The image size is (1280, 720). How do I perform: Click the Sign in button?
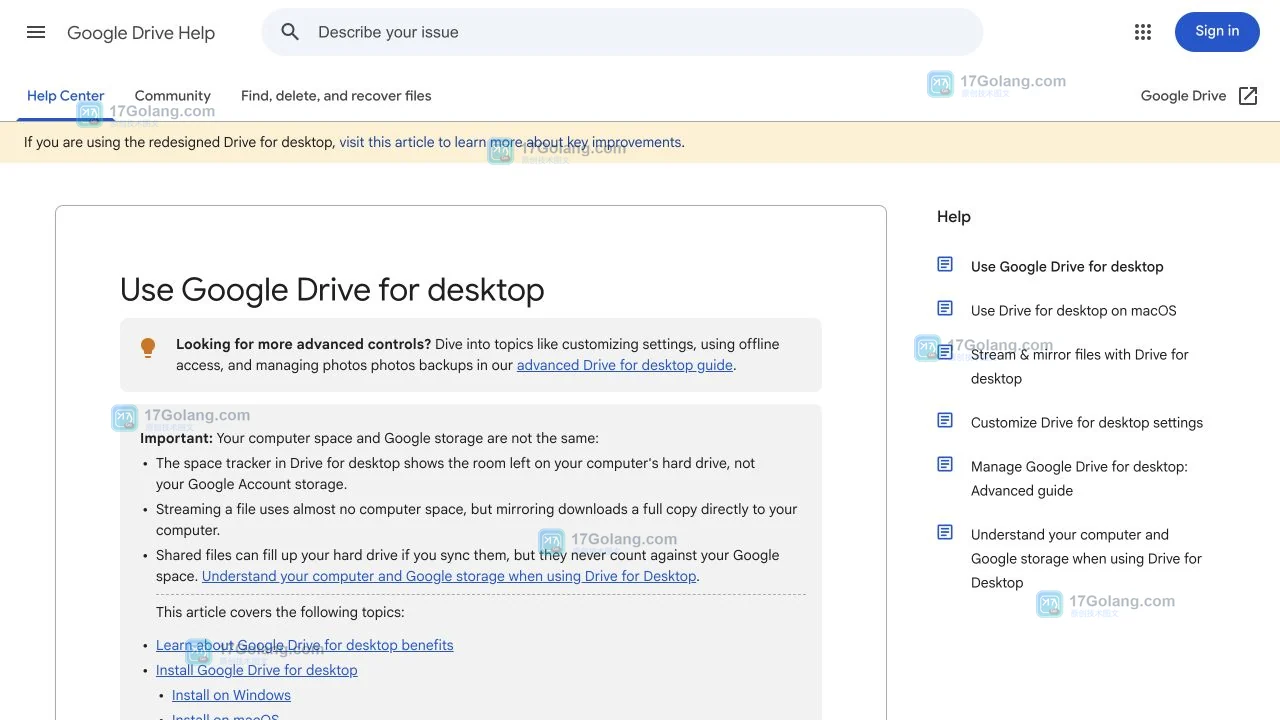pyautogui.click(x=1217, y=32)
